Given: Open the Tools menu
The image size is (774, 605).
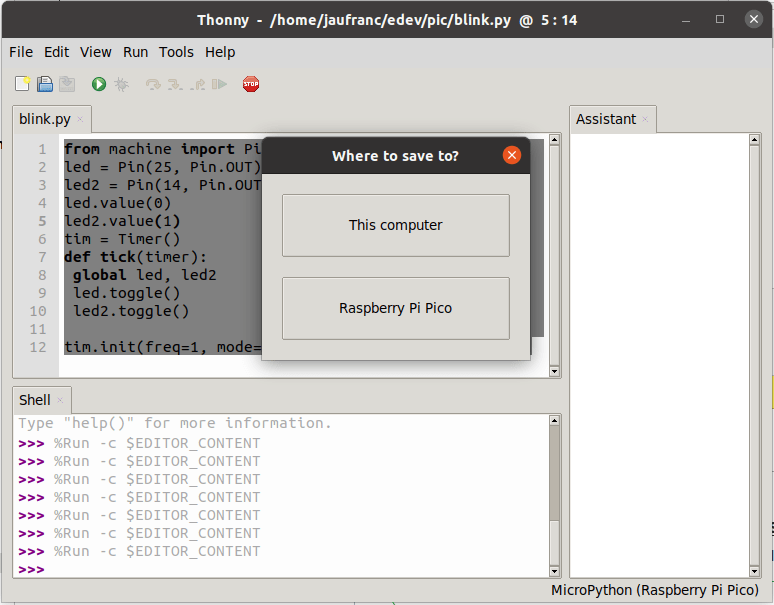Looking at the screenshot, I should [176, 52].
